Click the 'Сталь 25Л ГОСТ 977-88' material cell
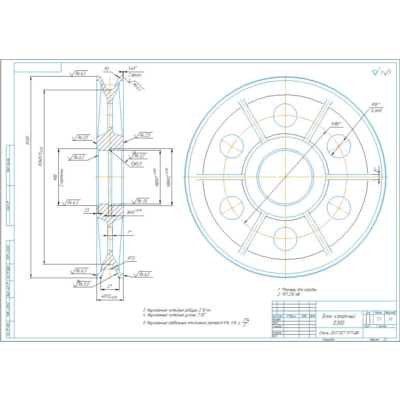Viewport: 400px width, 400px height. point(339,333)
